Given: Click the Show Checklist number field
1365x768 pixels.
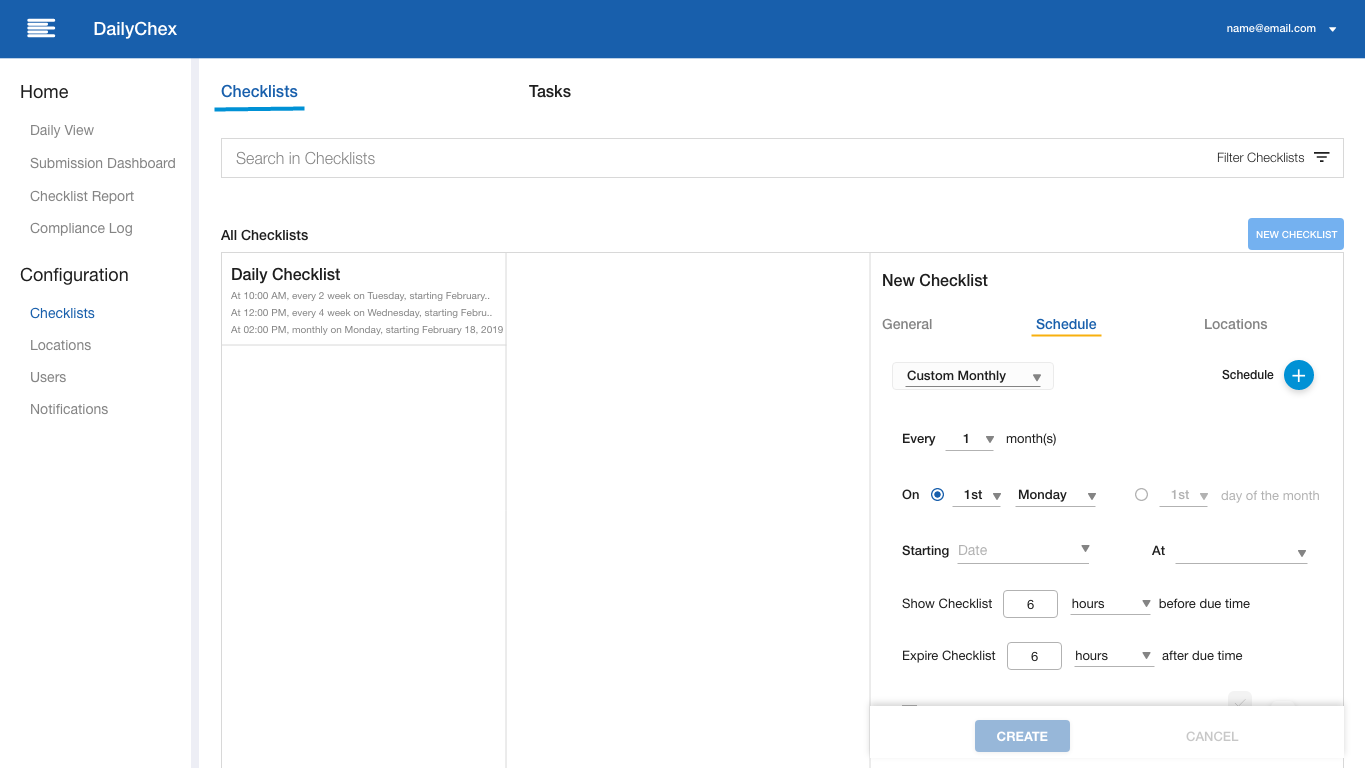Looking at the screenshot, I should pos(1030,604).
